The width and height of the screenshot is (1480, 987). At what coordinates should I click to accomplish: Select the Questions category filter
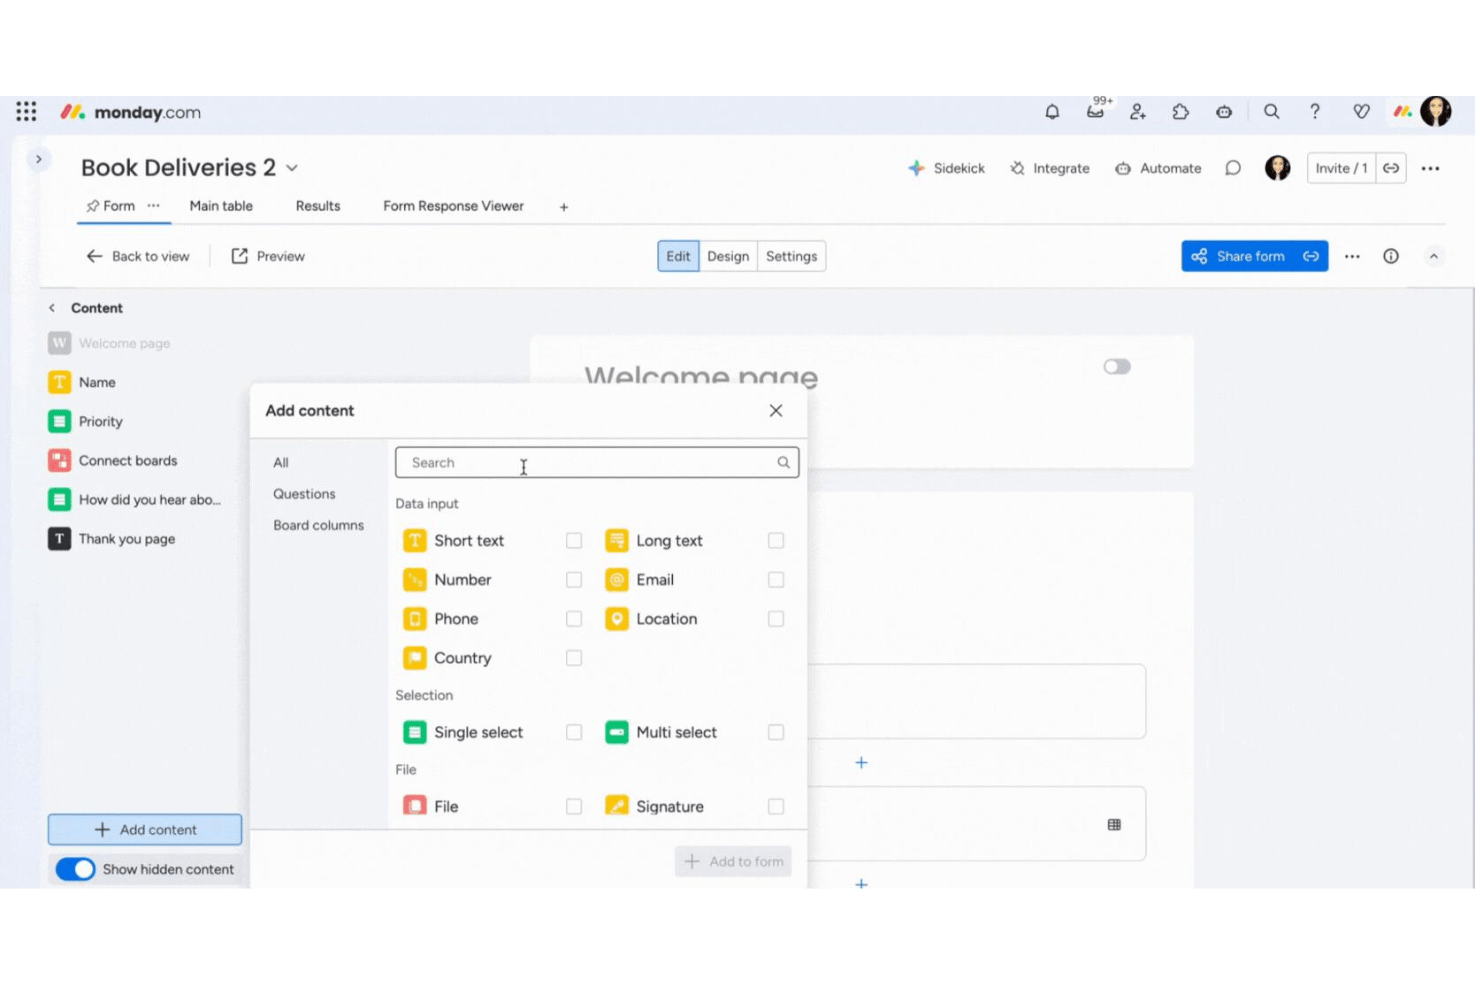(x=304, y=494)
